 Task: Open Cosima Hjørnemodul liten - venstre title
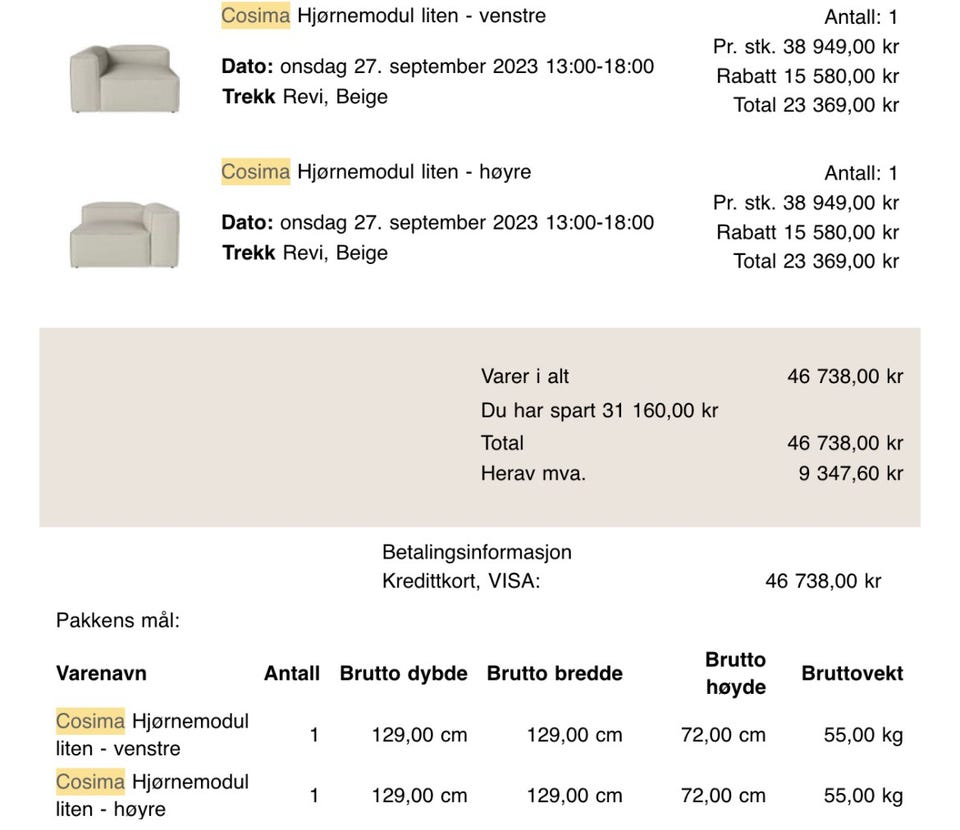(x=383, y=15)
